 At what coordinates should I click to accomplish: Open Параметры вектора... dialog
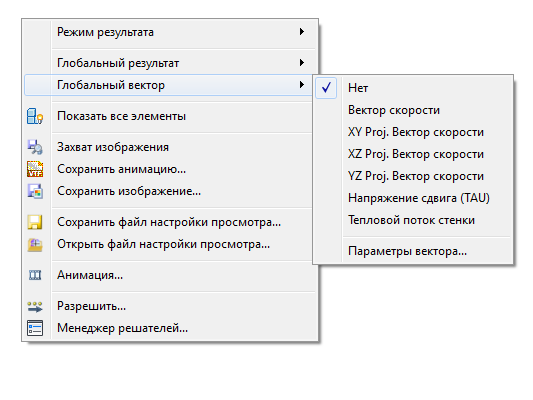pyautogui.click(x=413, y=251)
